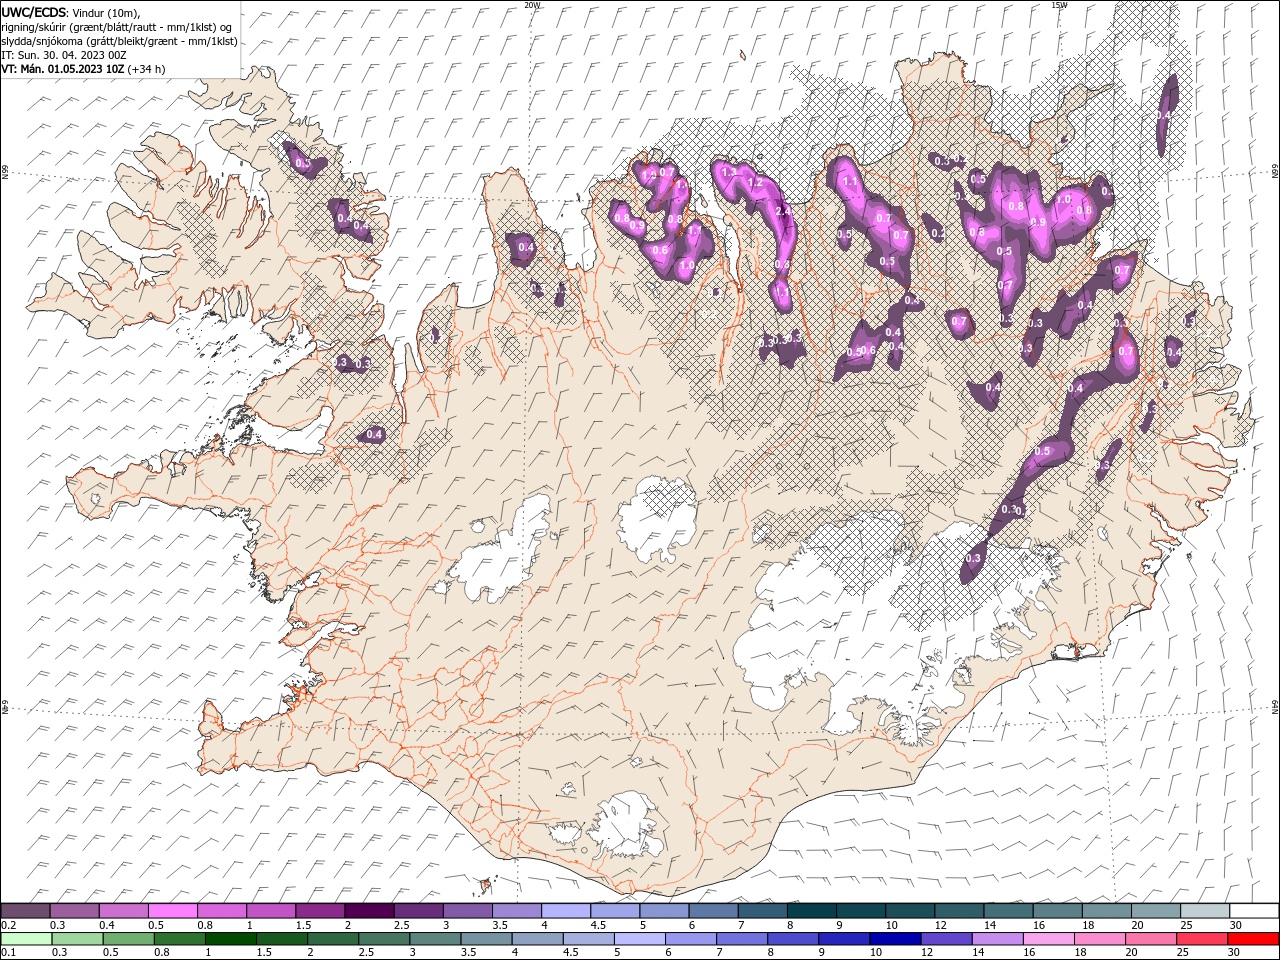Click the 'VT: Mán. 01.05.2023 10Z (+34 h)' line
1280x960 pixels.
coord(83,69)
